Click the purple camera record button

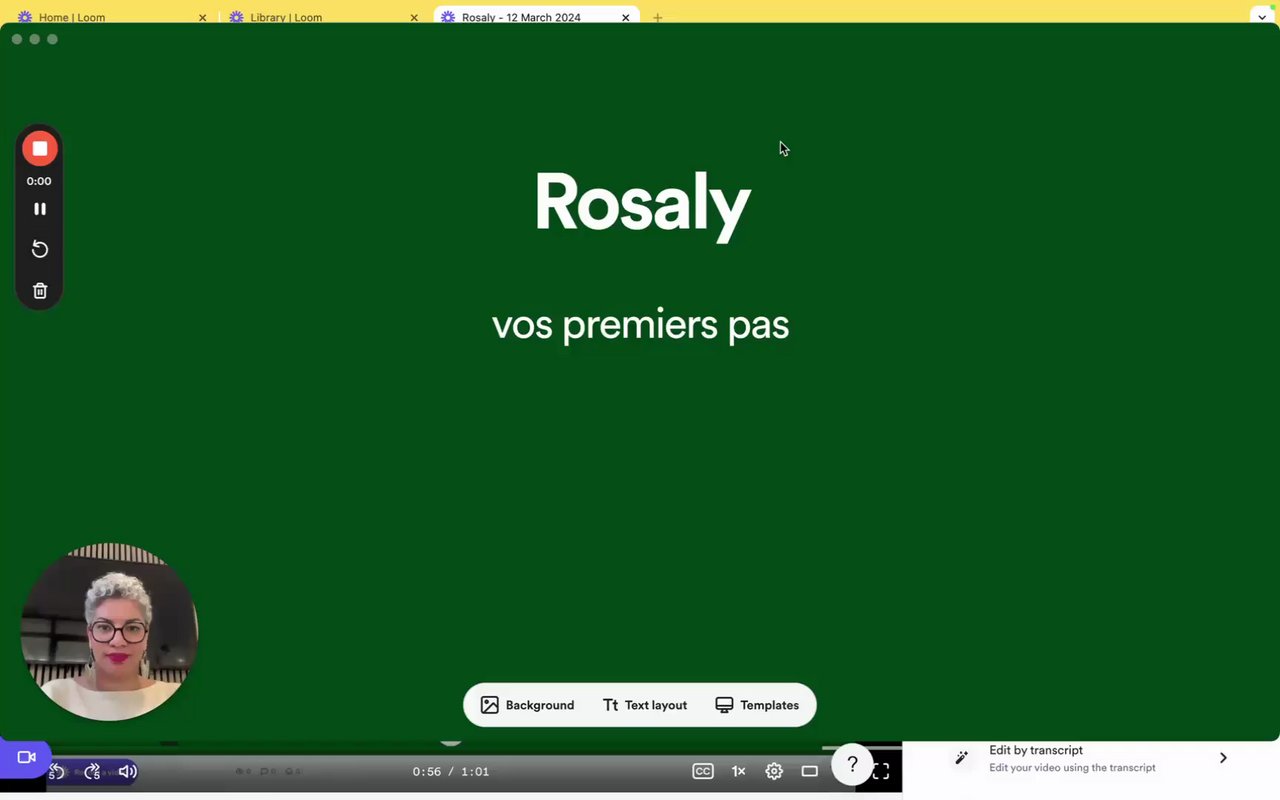(26, 757)
